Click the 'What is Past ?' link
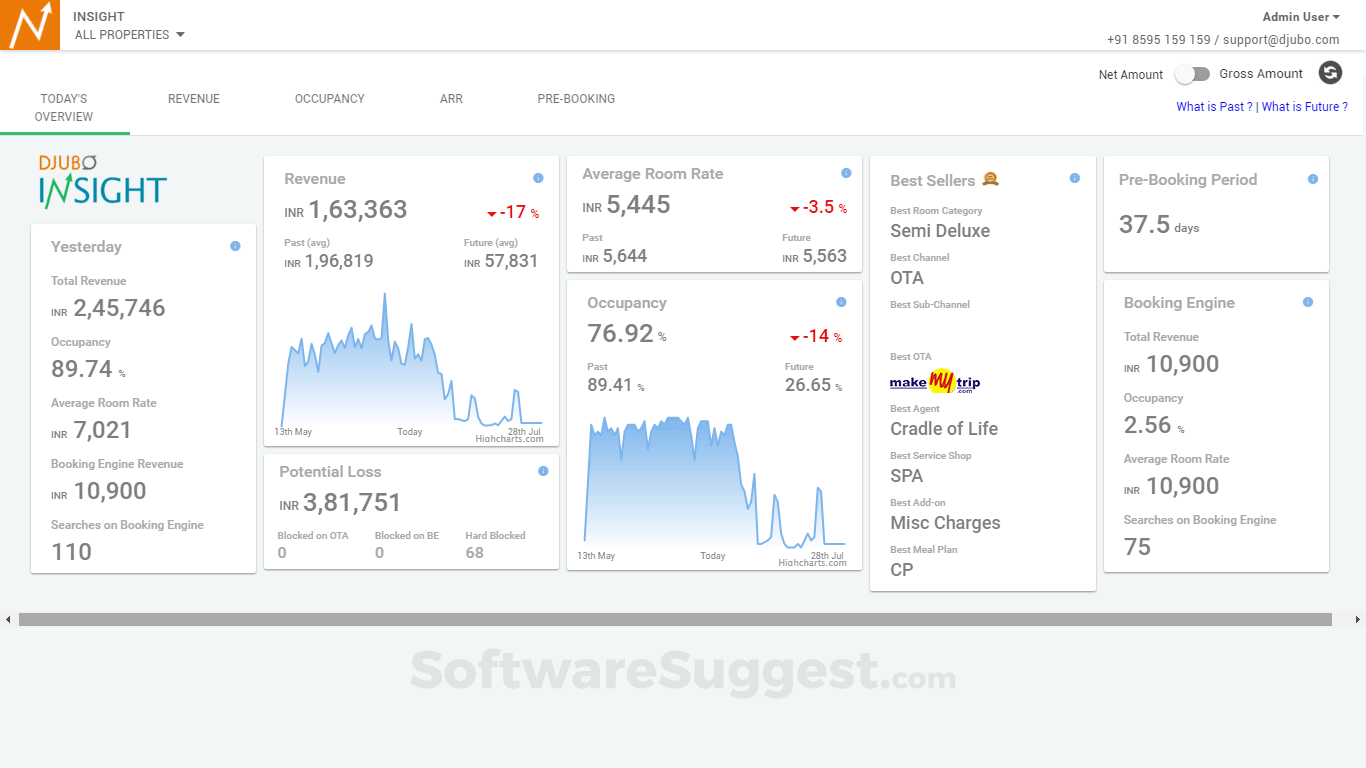1366x768 pixels. 1213,106
